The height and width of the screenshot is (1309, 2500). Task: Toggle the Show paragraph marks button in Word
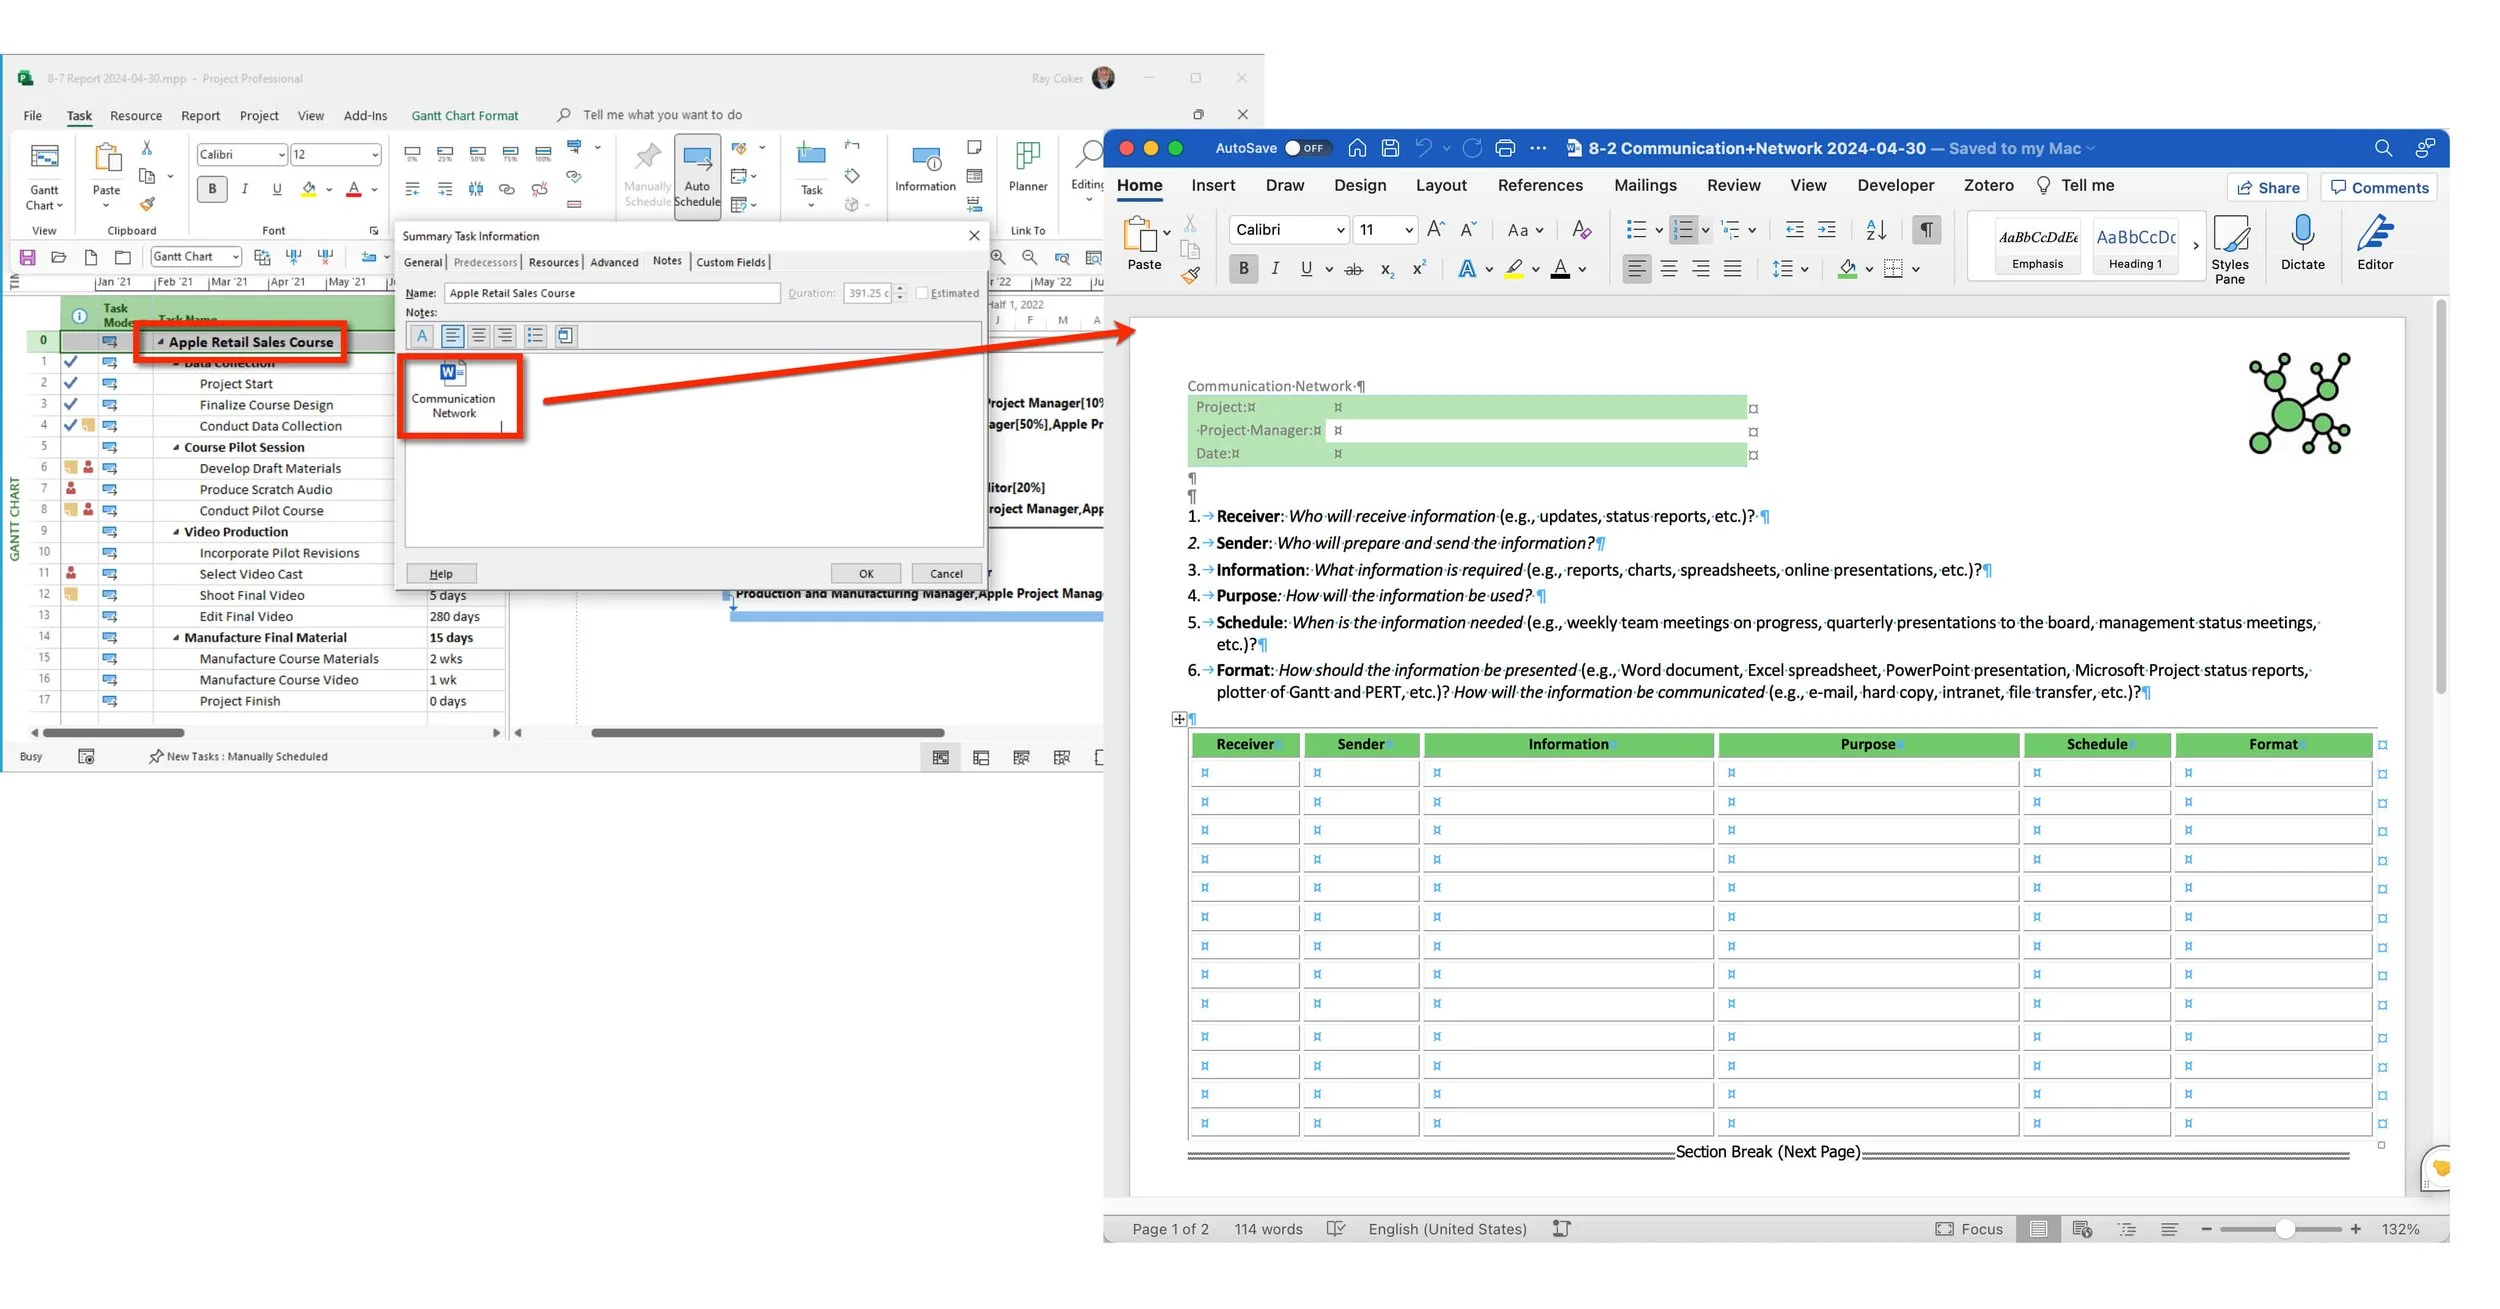tap(1926, 230)
